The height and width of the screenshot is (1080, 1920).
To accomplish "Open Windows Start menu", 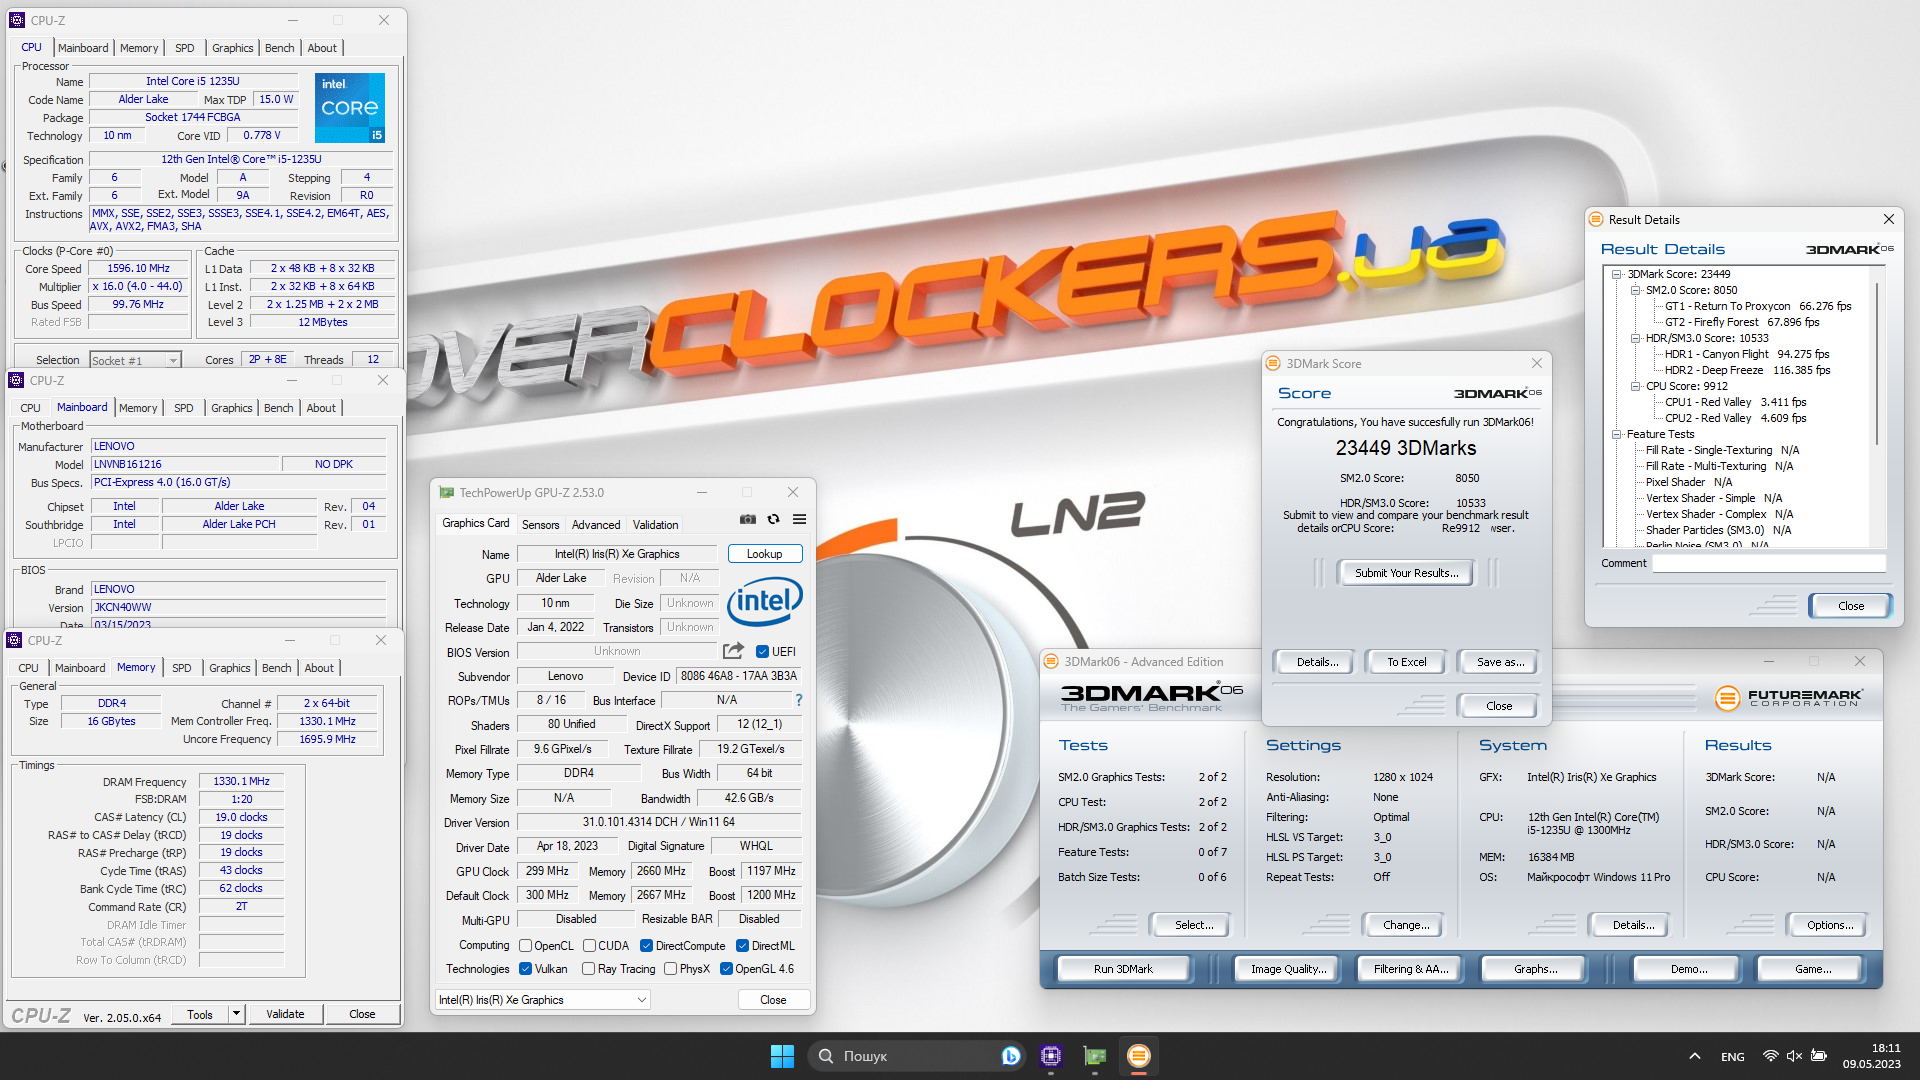I will pyautogui.click(x=782, y=1056).
